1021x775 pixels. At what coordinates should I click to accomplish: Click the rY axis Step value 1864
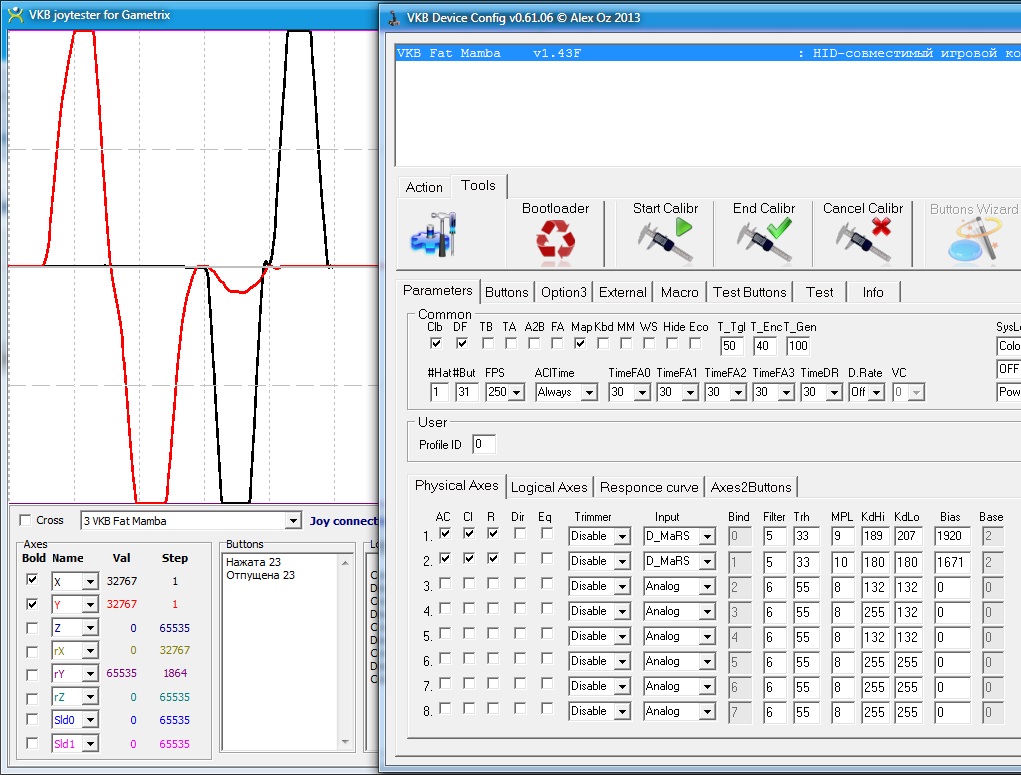point(175,673)
